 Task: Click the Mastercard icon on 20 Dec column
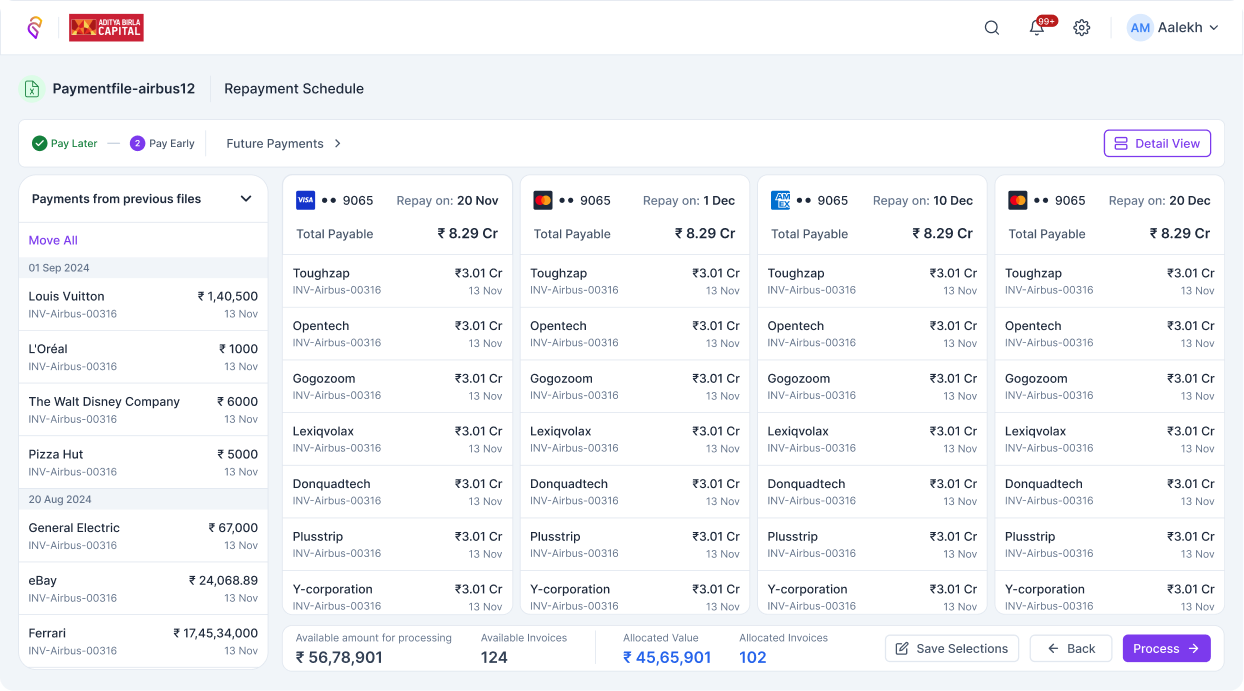coord(1018,200)
